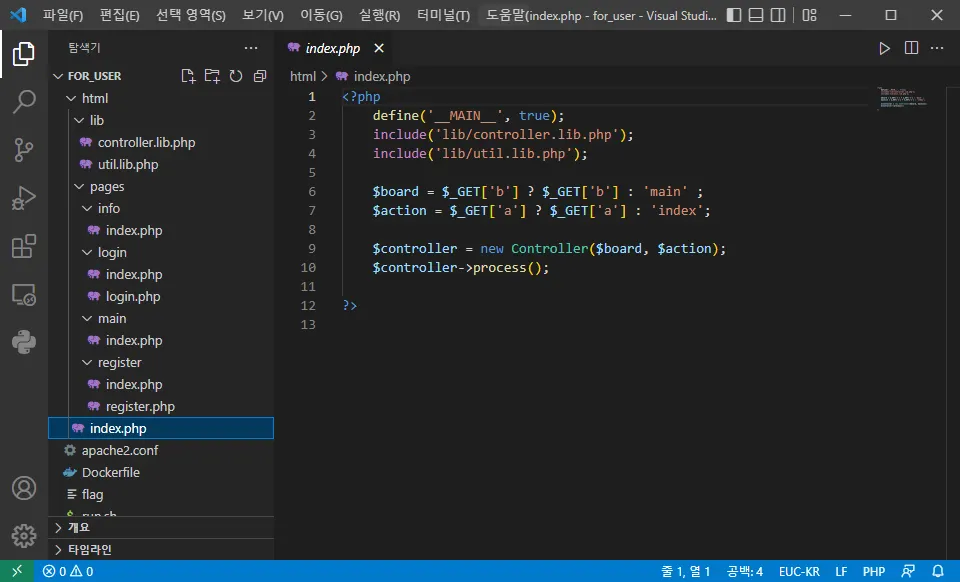Viewport: 960px width, 582px height.
Task: Click the PHP language mode indicator
Action: [x=874, y=571]
